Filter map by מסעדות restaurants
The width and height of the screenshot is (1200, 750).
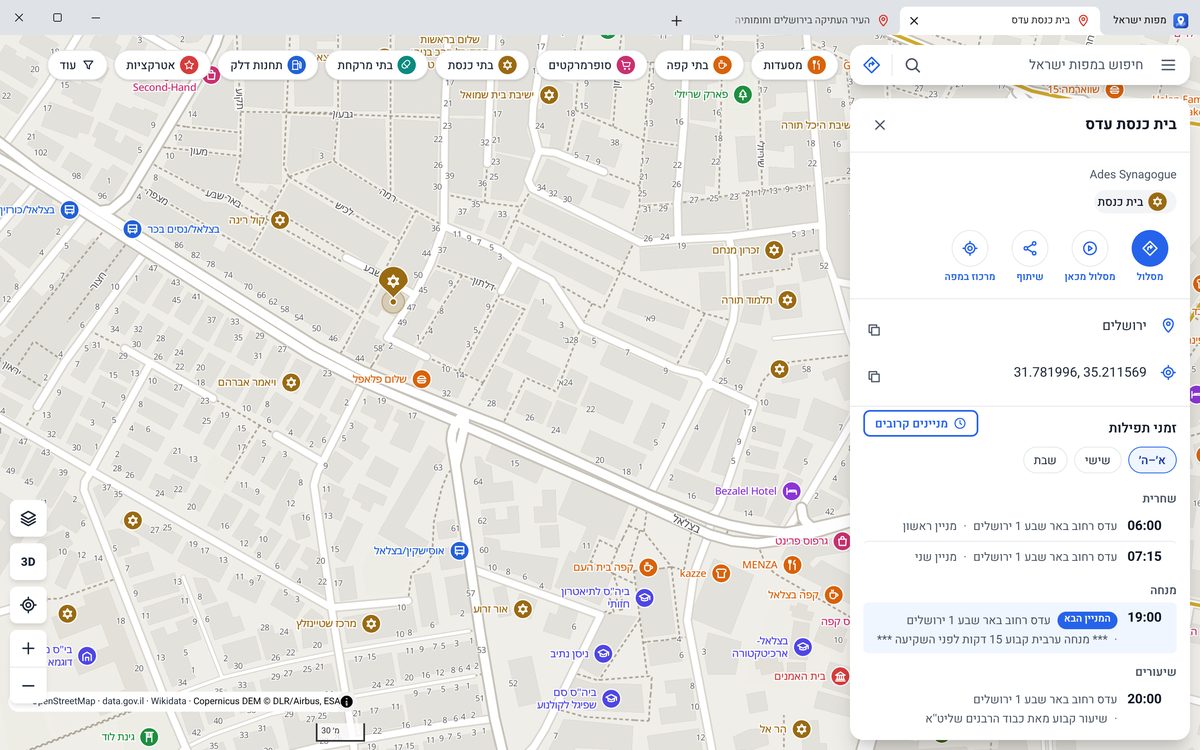pyautogui.click(x=794, y=65)
